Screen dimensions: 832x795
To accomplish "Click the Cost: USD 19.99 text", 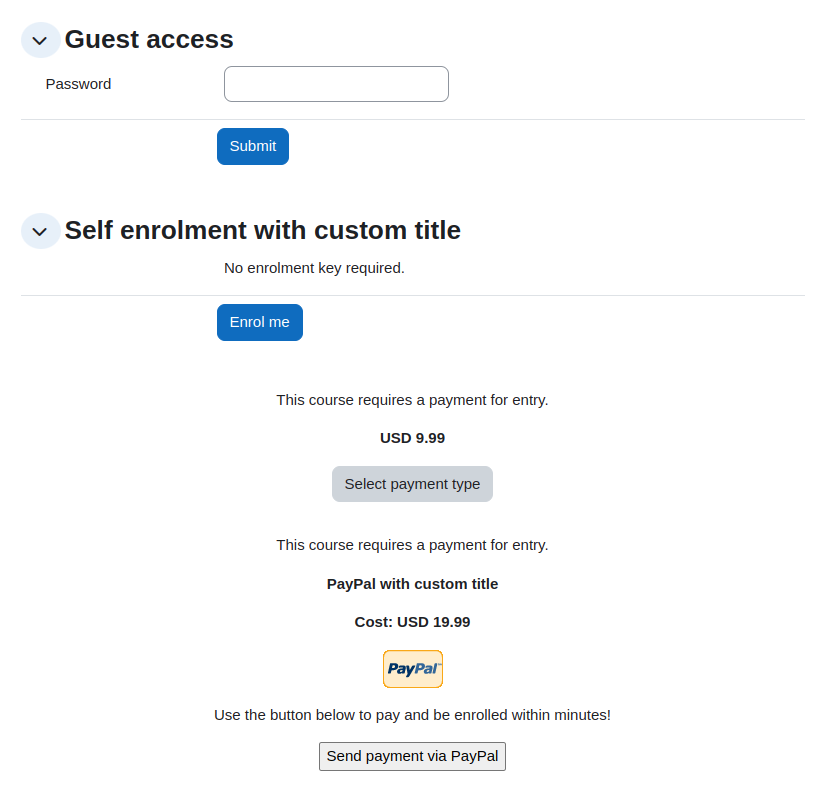I will coord(412,622).
